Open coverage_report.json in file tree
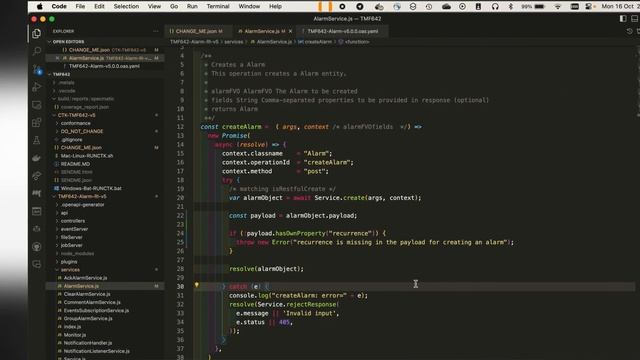 click(x=84, y=107)
